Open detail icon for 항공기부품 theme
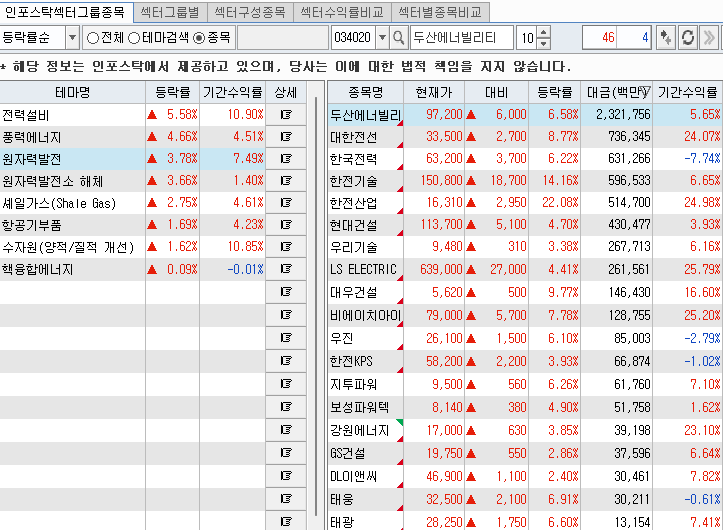 (286, 225)
